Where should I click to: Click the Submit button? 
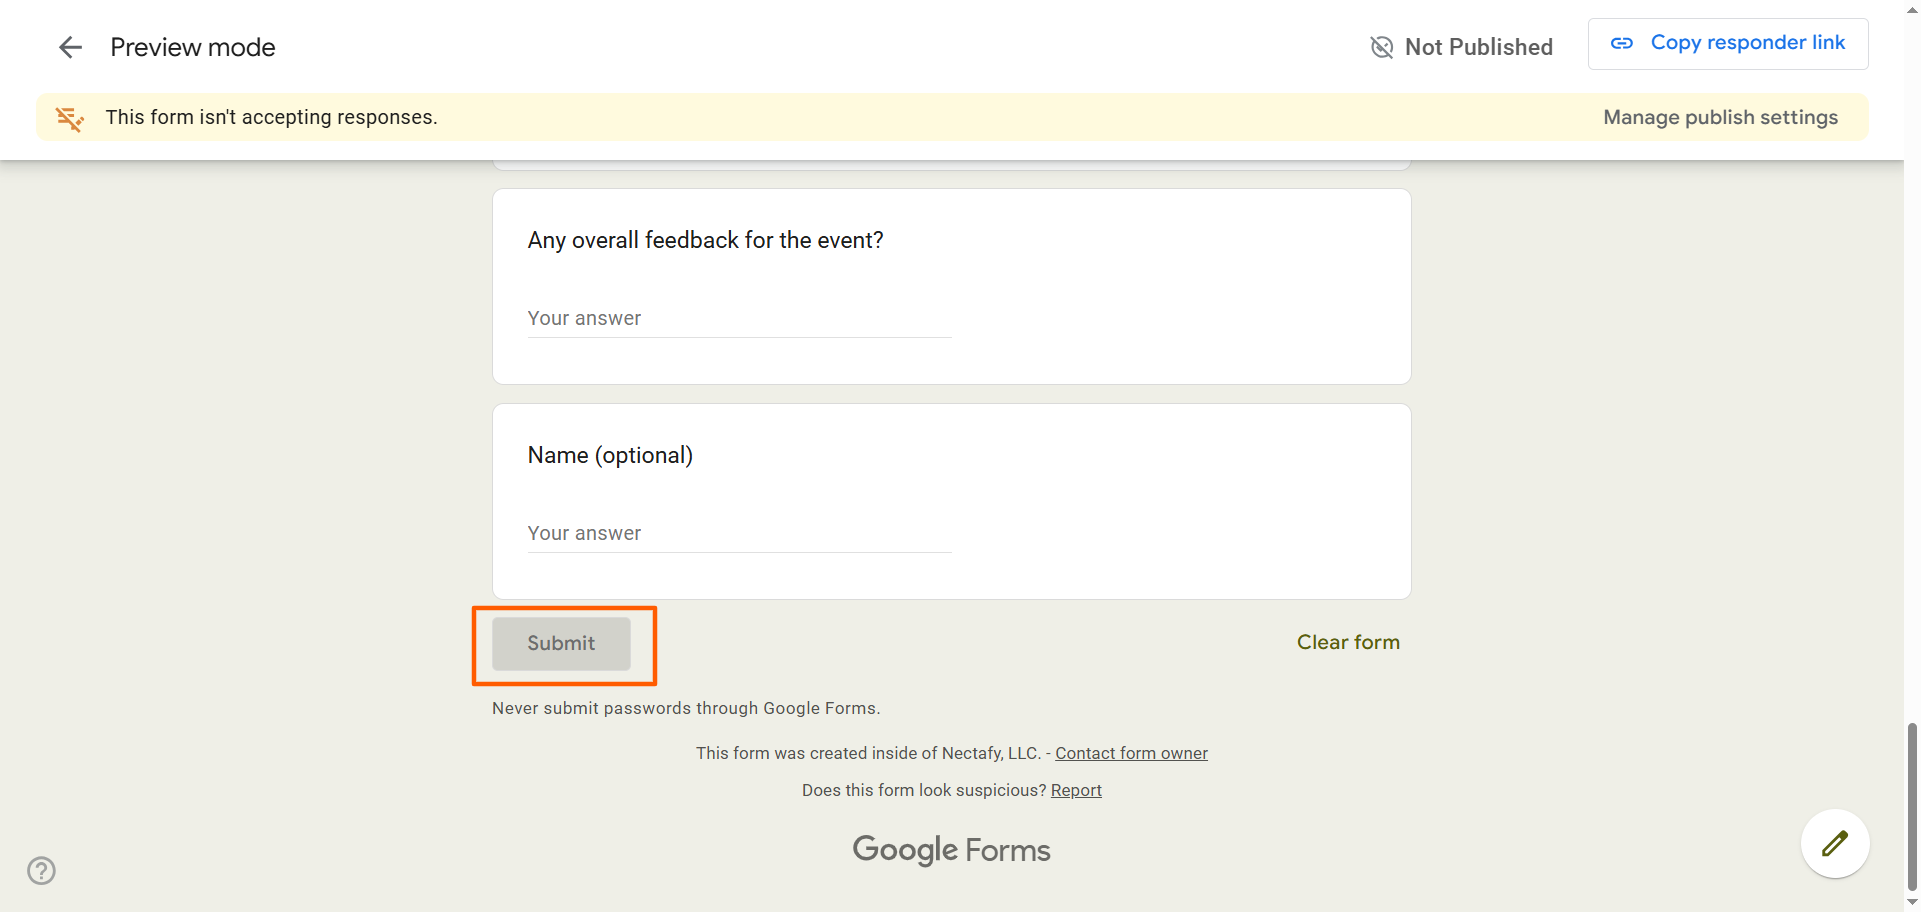pyautogui.click(x=561, y=643)
